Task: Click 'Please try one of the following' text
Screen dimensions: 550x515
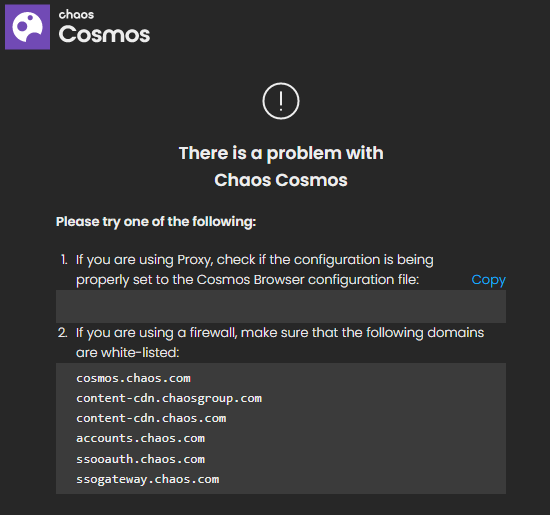Action: pos(156,222)
